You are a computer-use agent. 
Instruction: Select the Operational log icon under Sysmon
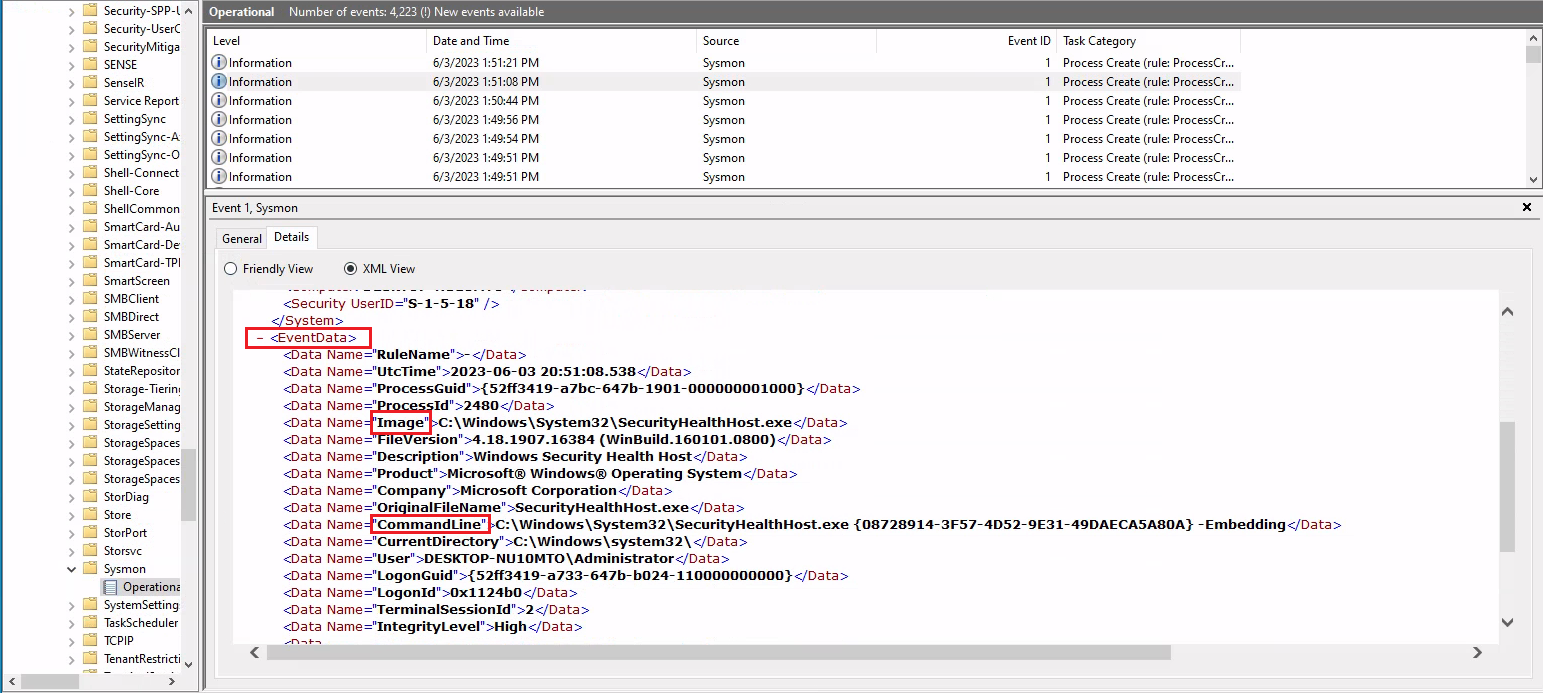(x=111, y=586)
